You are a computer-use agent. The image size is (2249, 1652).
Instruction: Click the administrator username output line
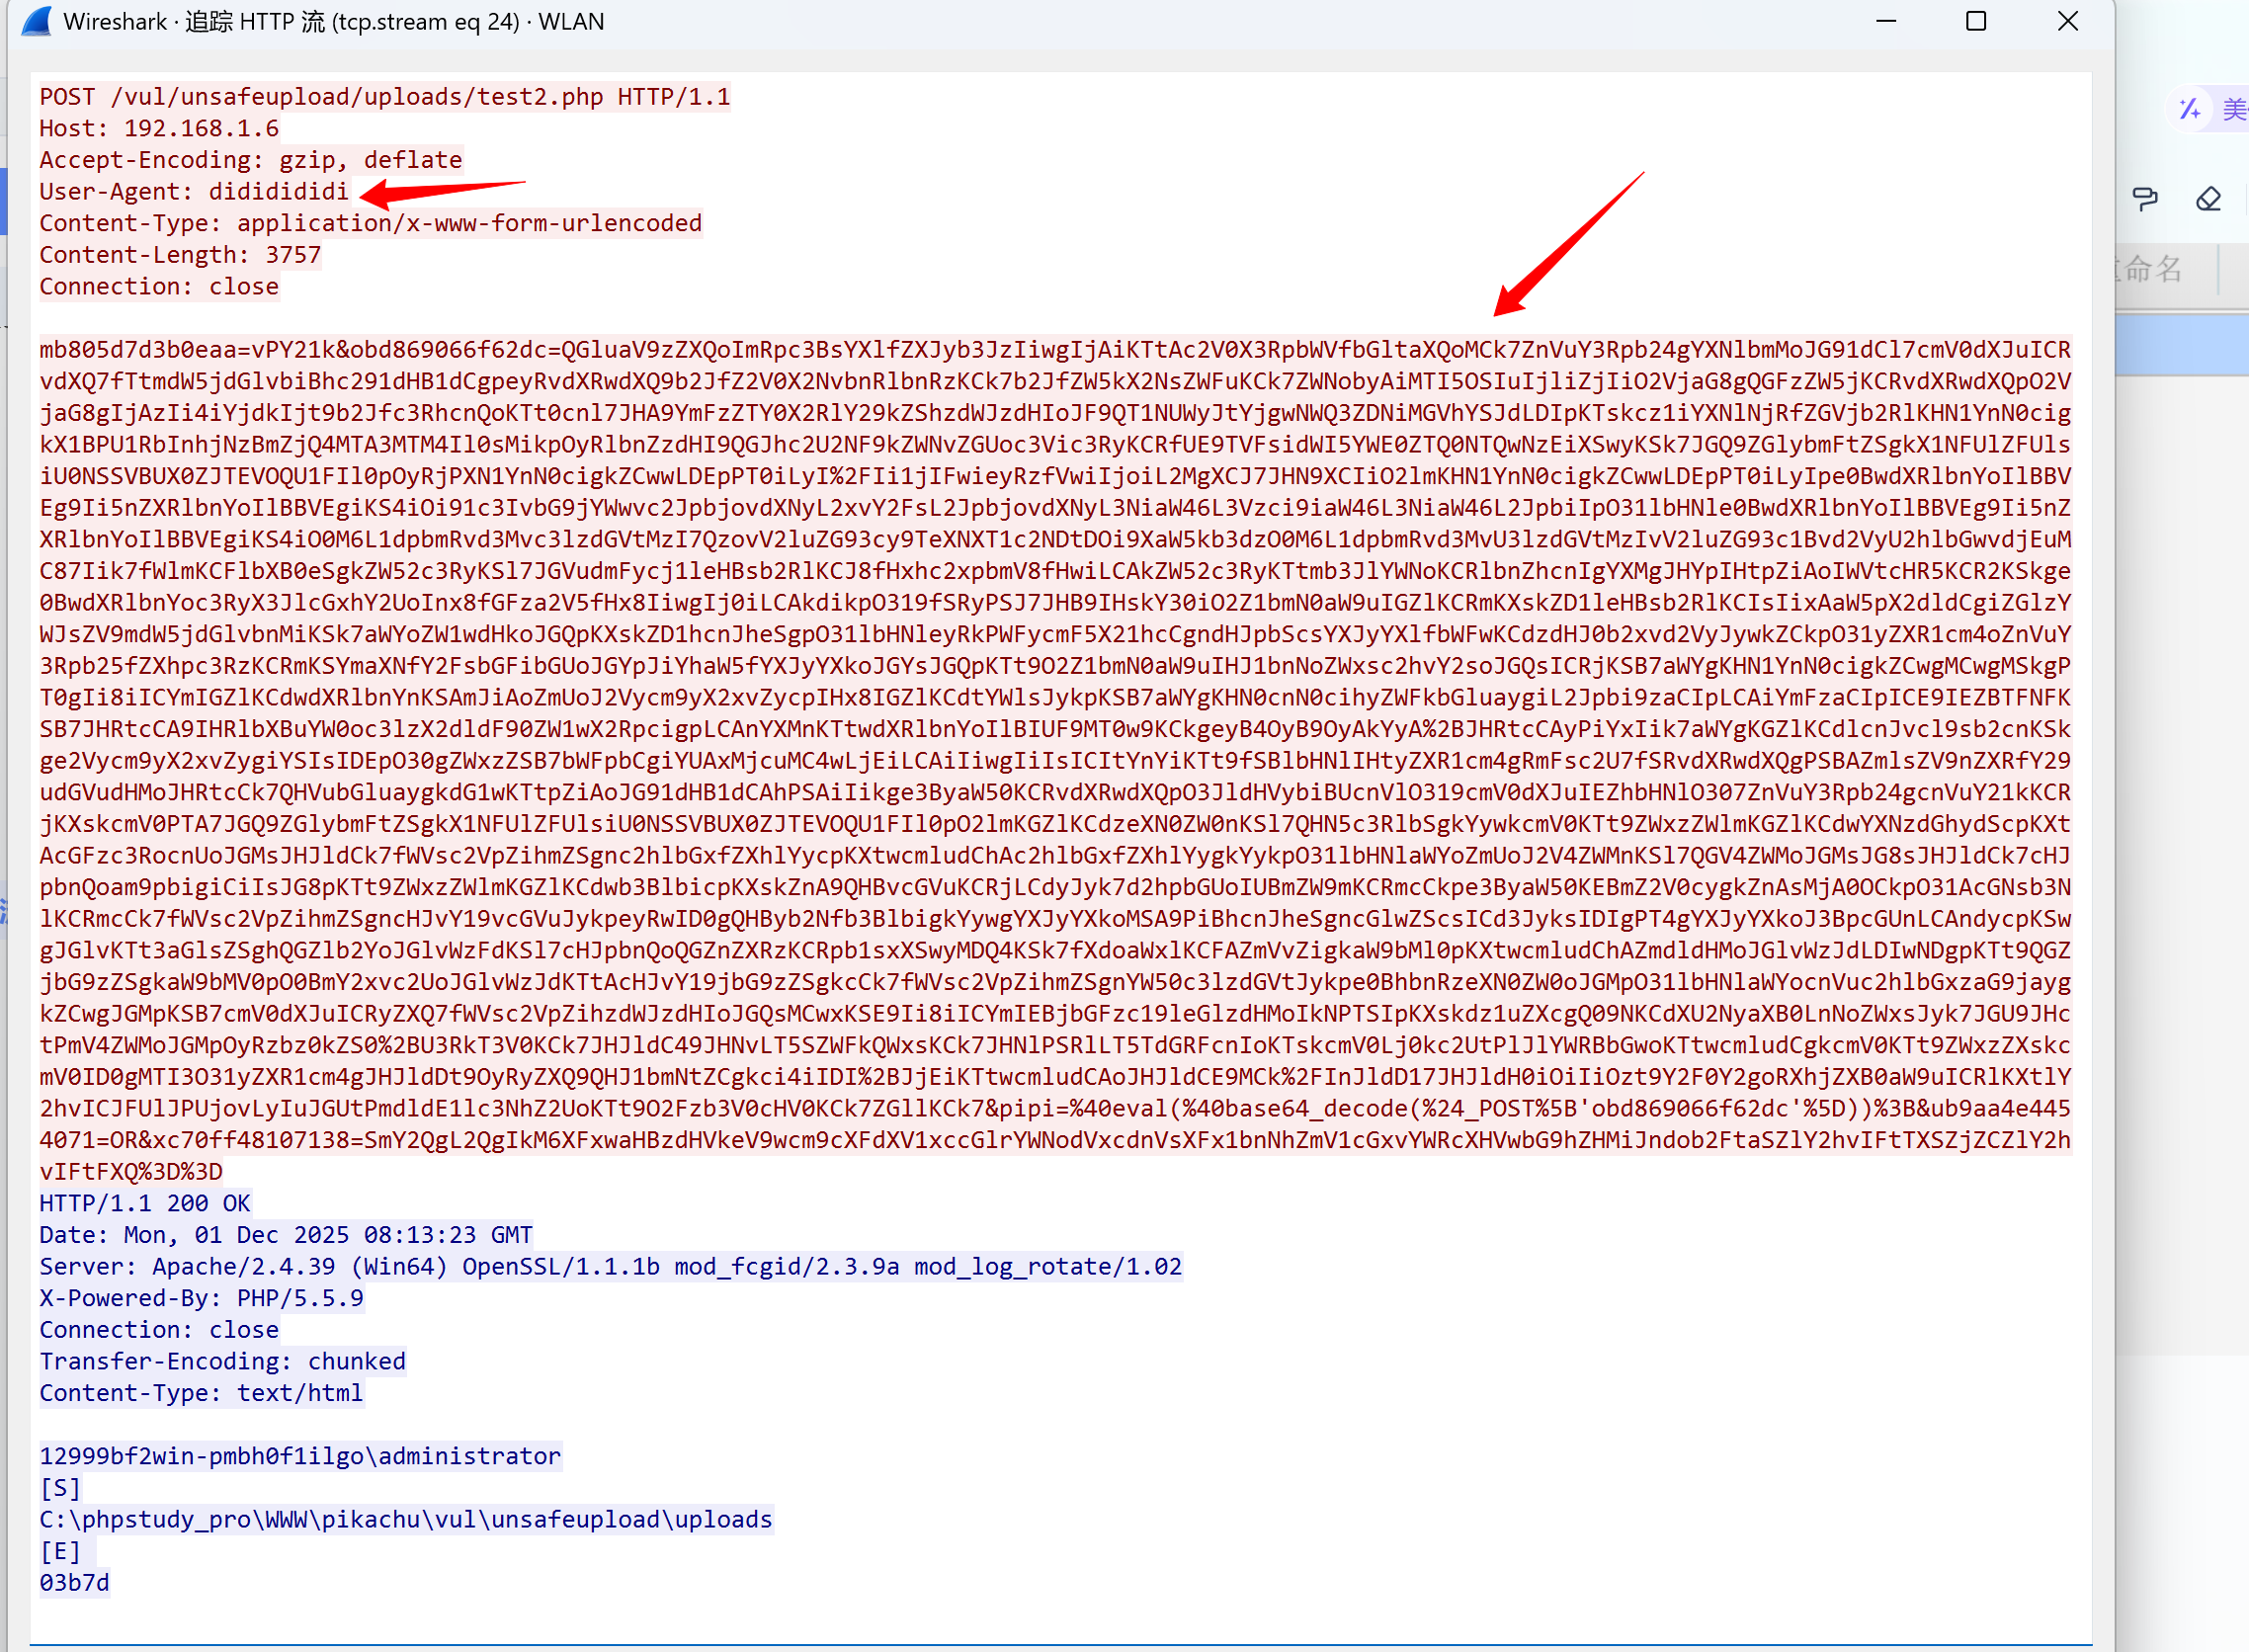point(300,1456)
